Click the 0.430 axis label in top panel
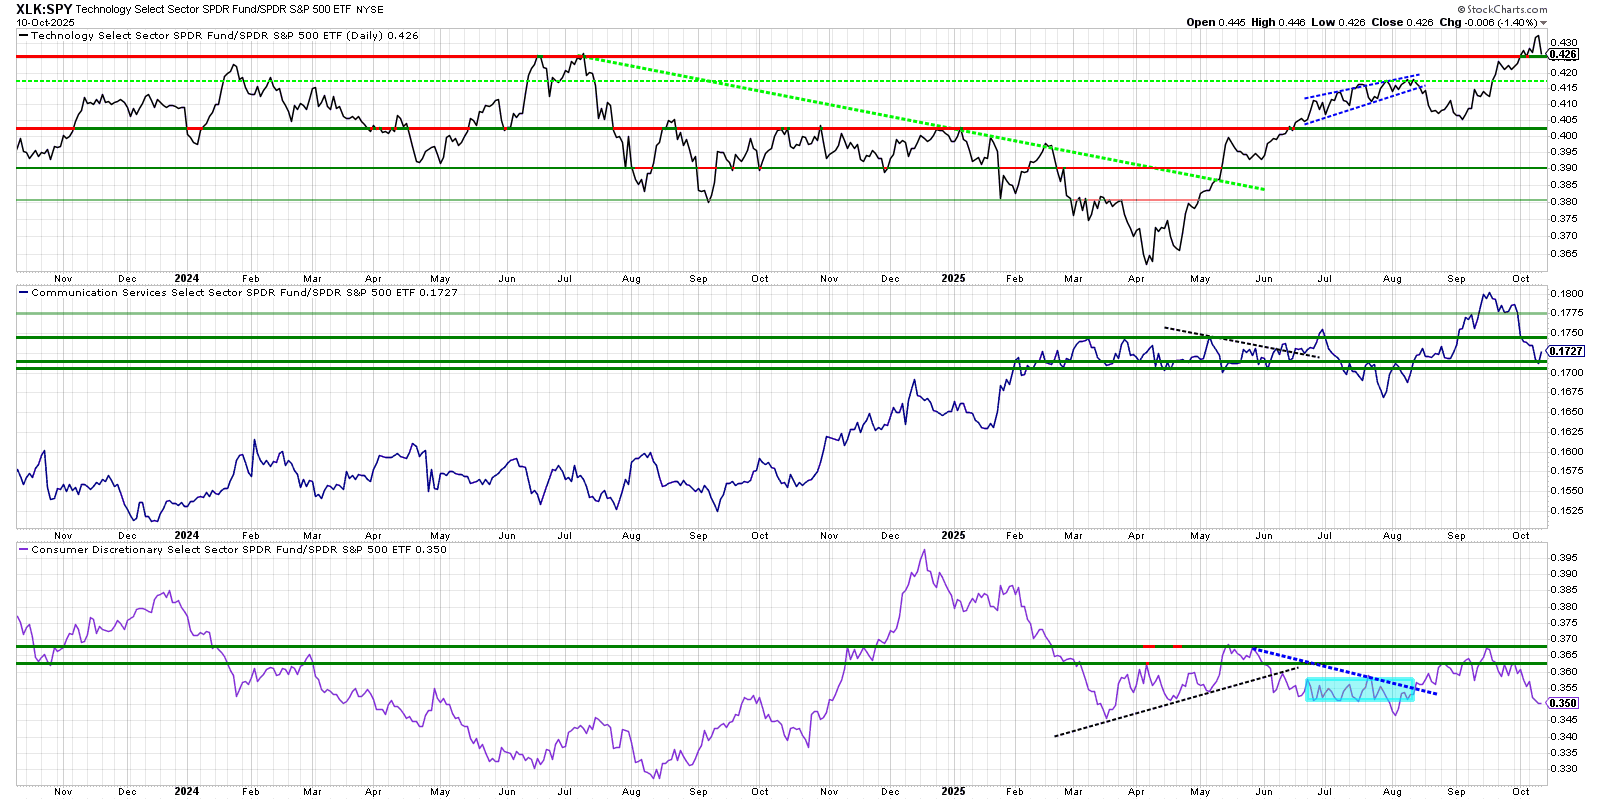 [1563, 43]
